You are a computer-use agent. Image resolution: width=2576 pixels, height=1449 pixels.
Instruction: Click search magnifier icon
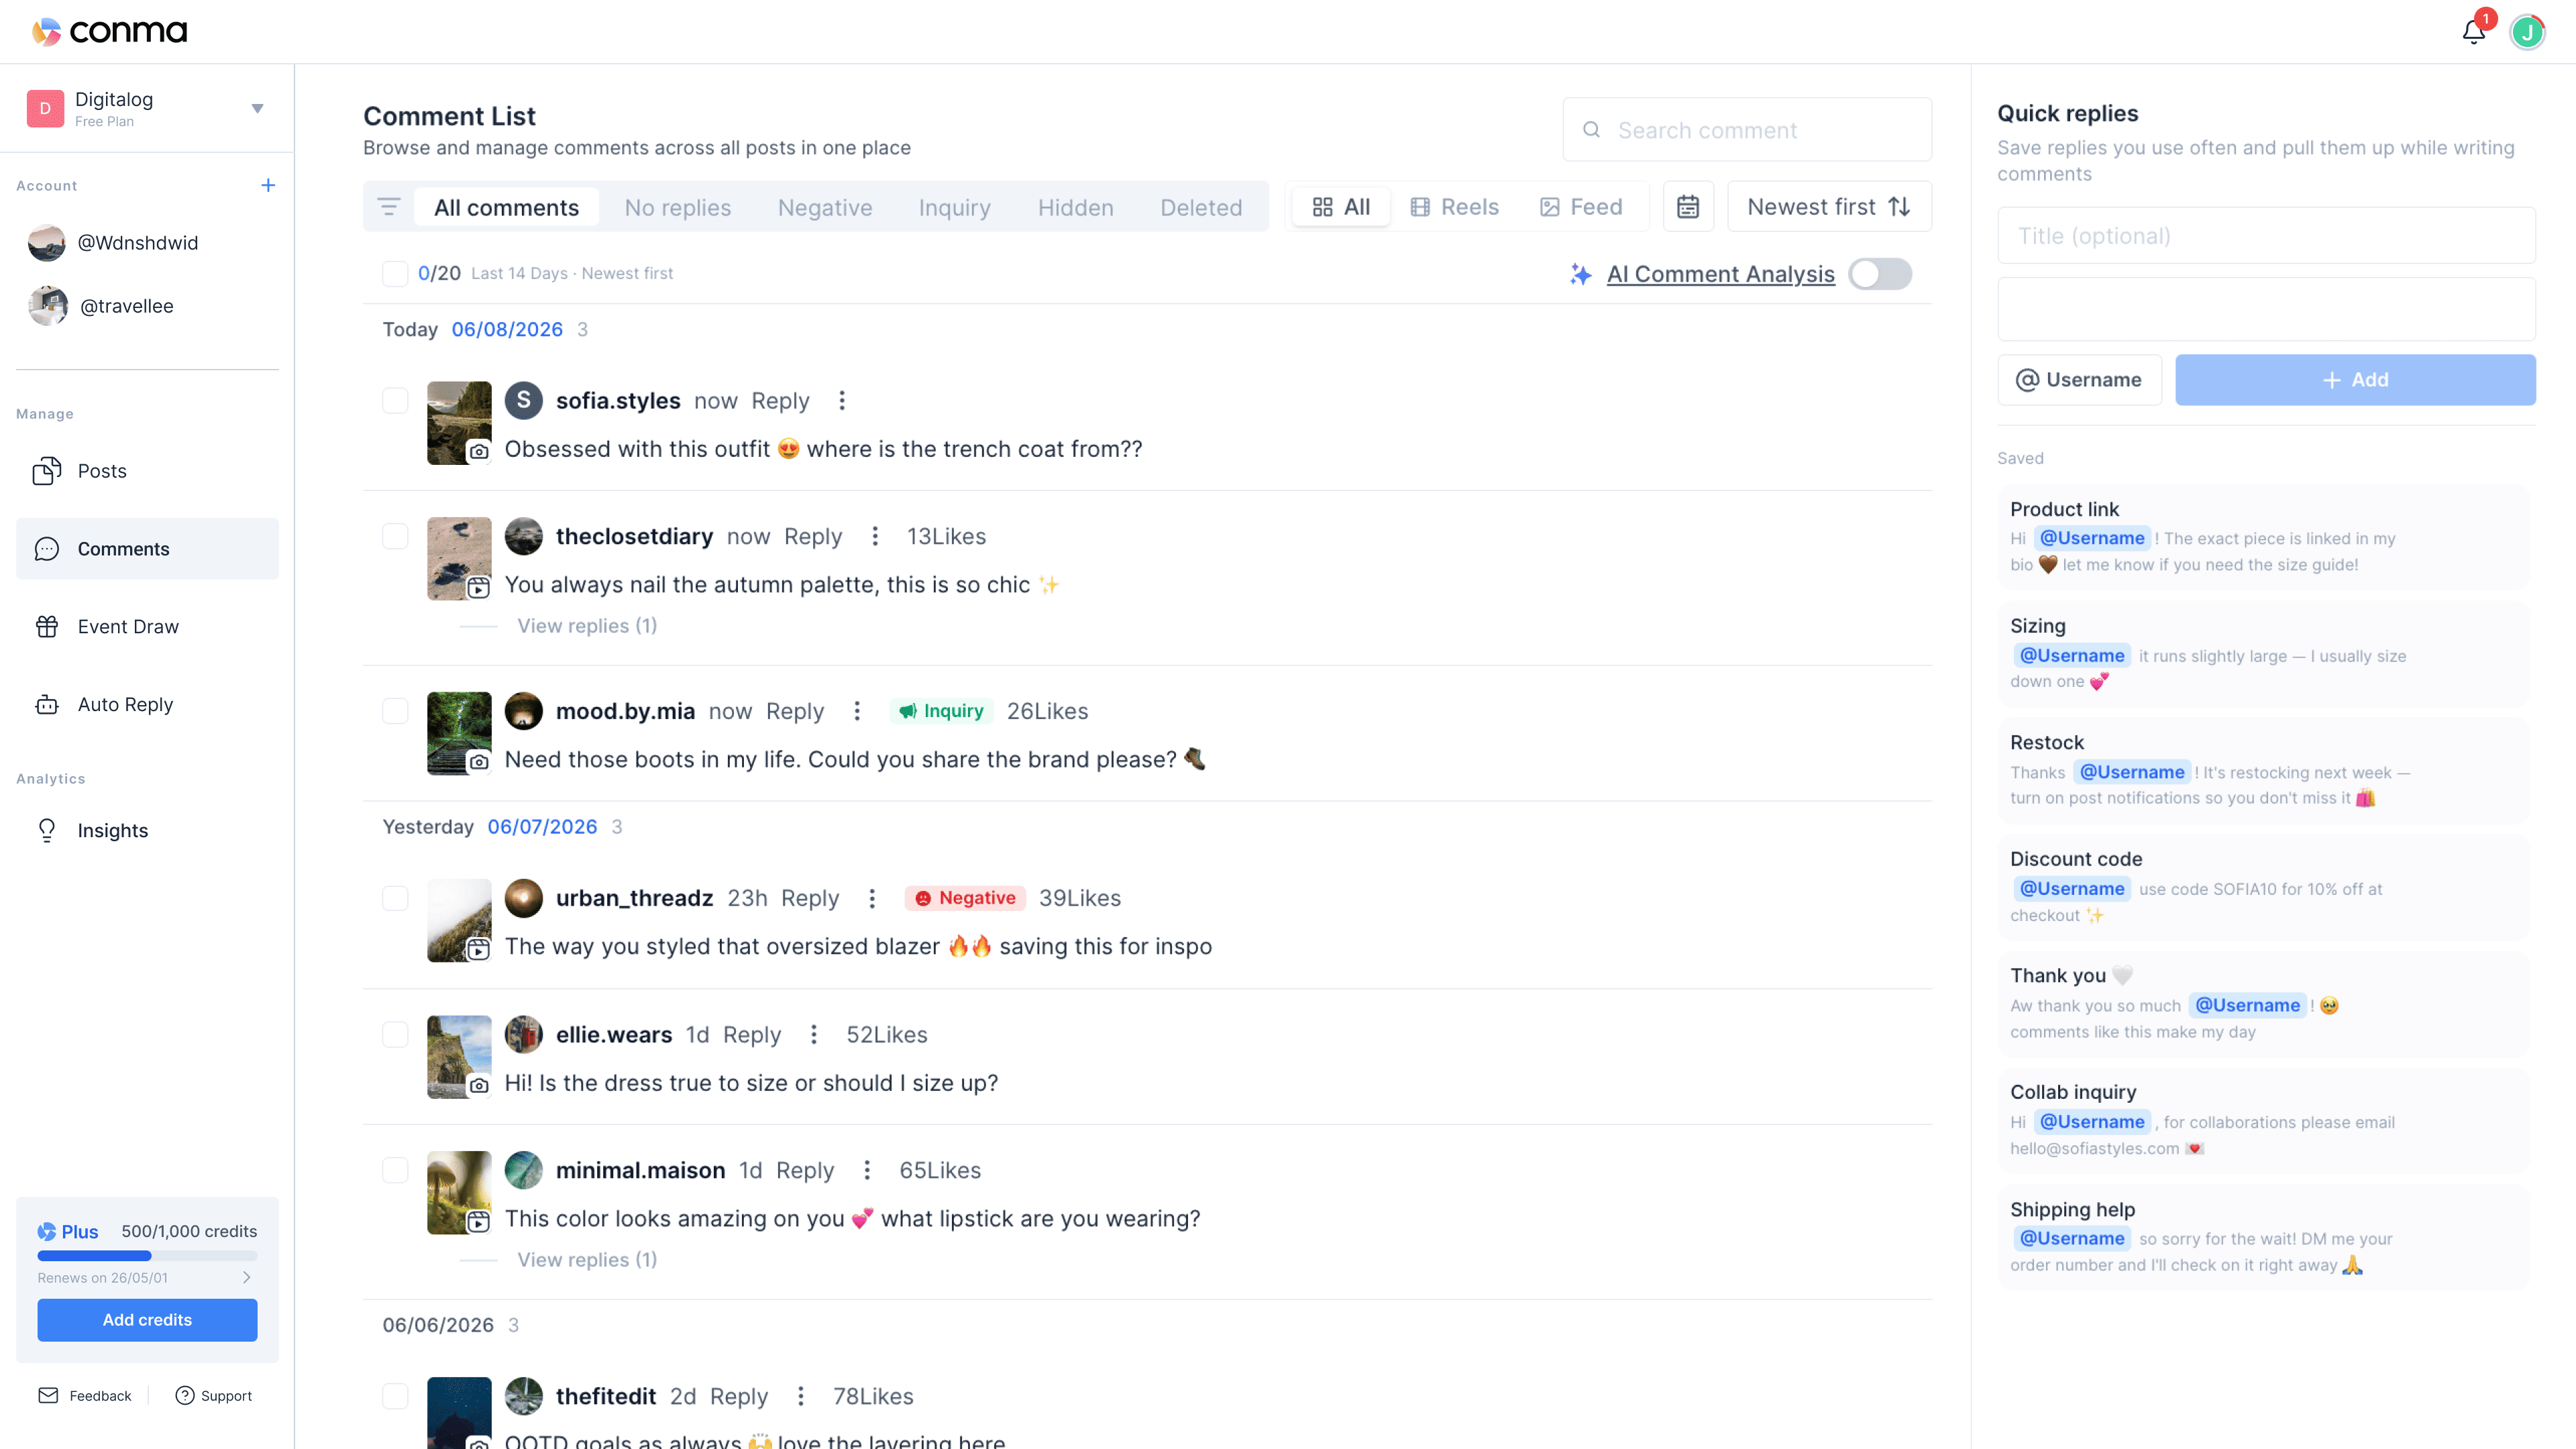coord(1591,130)
